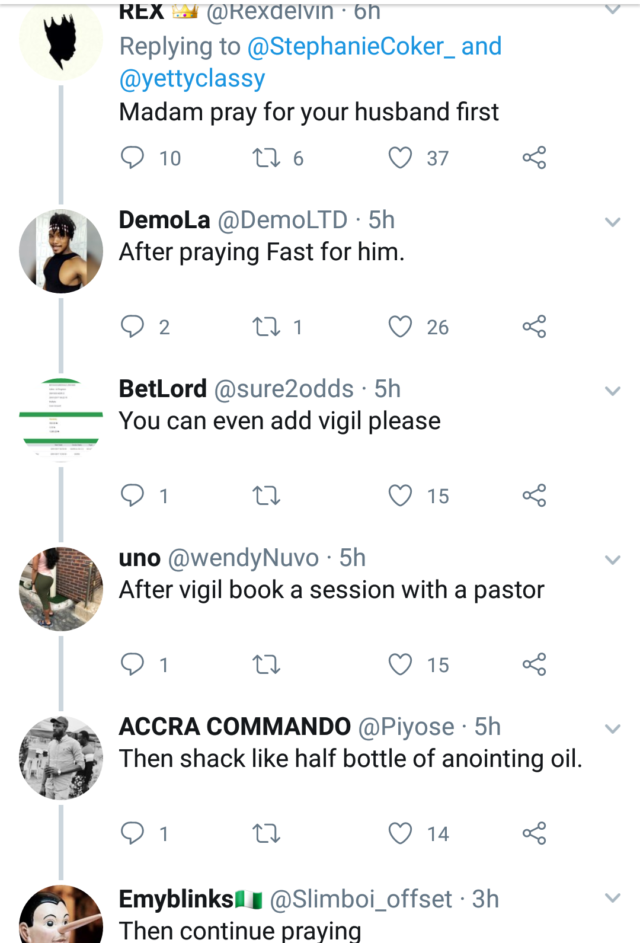The image size is (640, 943).
Task: Open options chevron on DemoLa's tweet
Action: pos(613,221)
